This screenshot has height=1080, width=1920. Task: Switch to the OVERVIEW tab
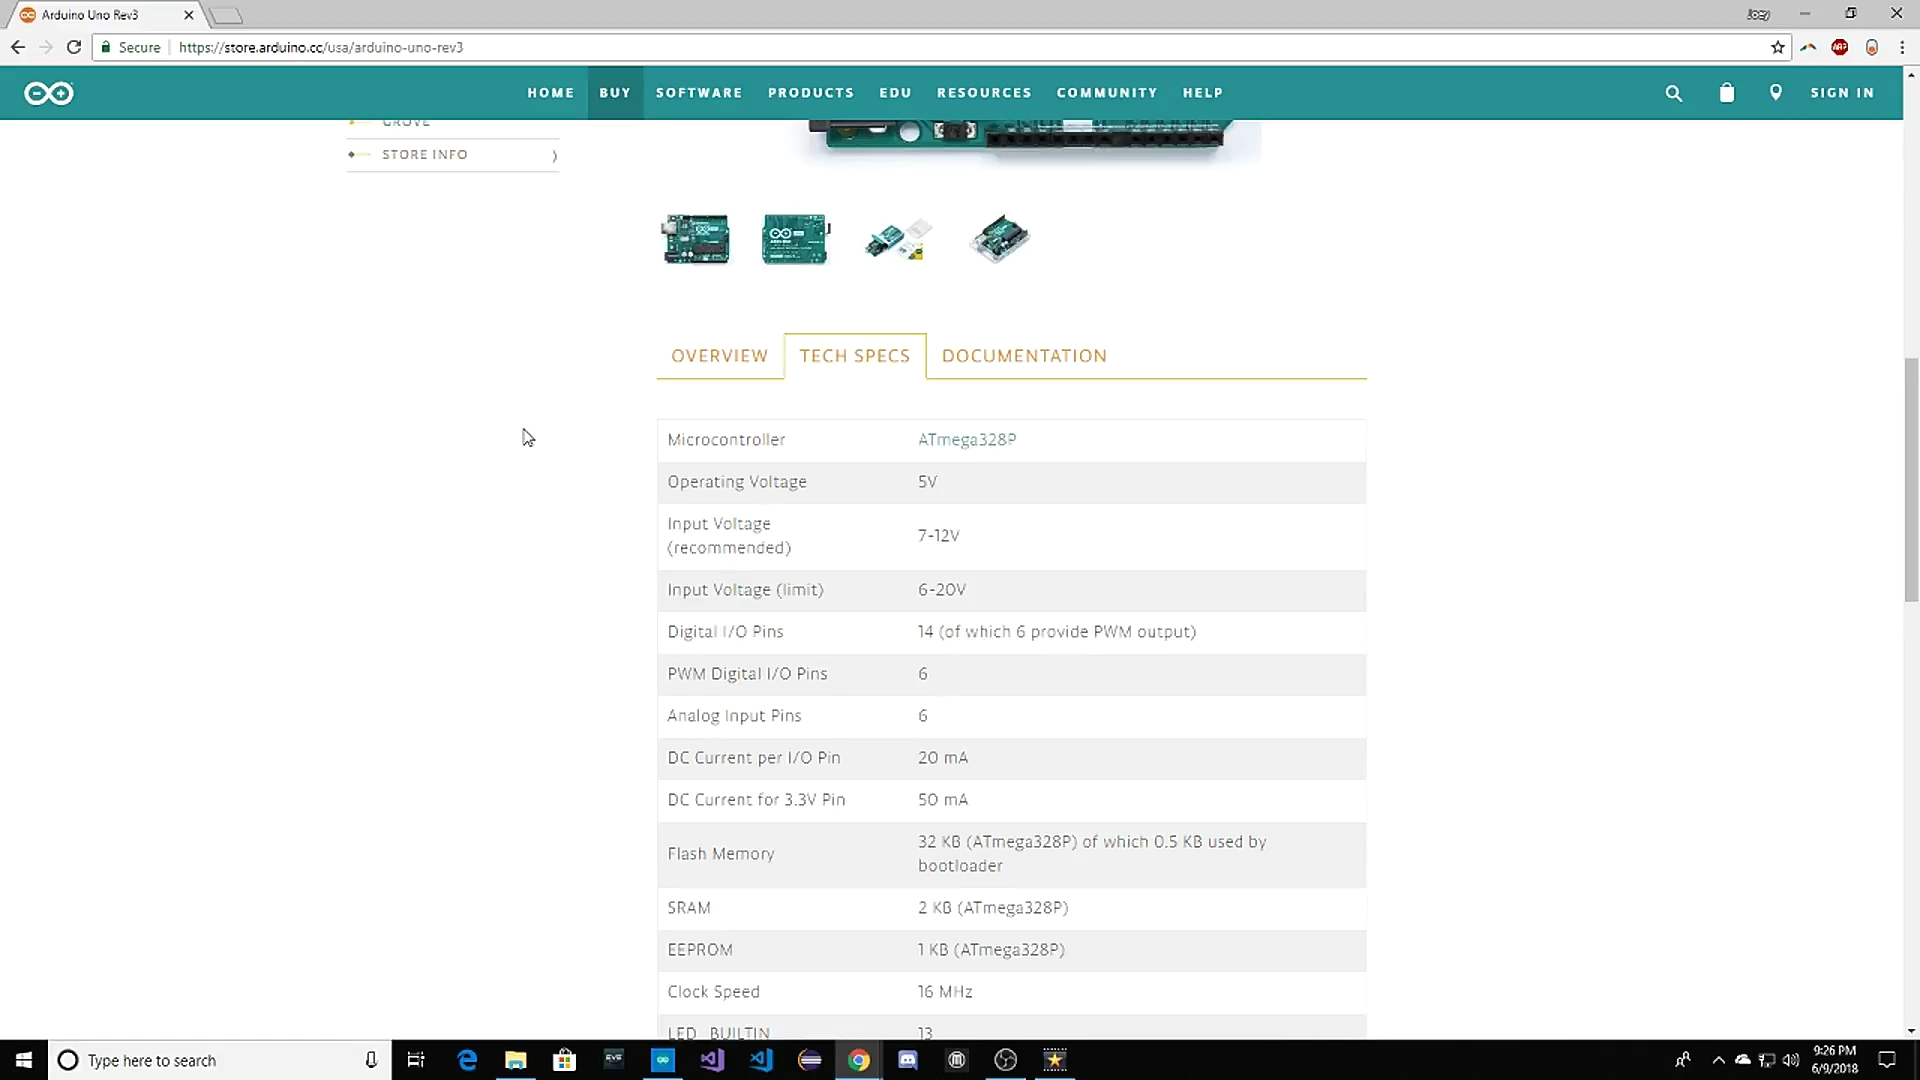[719, 356]
